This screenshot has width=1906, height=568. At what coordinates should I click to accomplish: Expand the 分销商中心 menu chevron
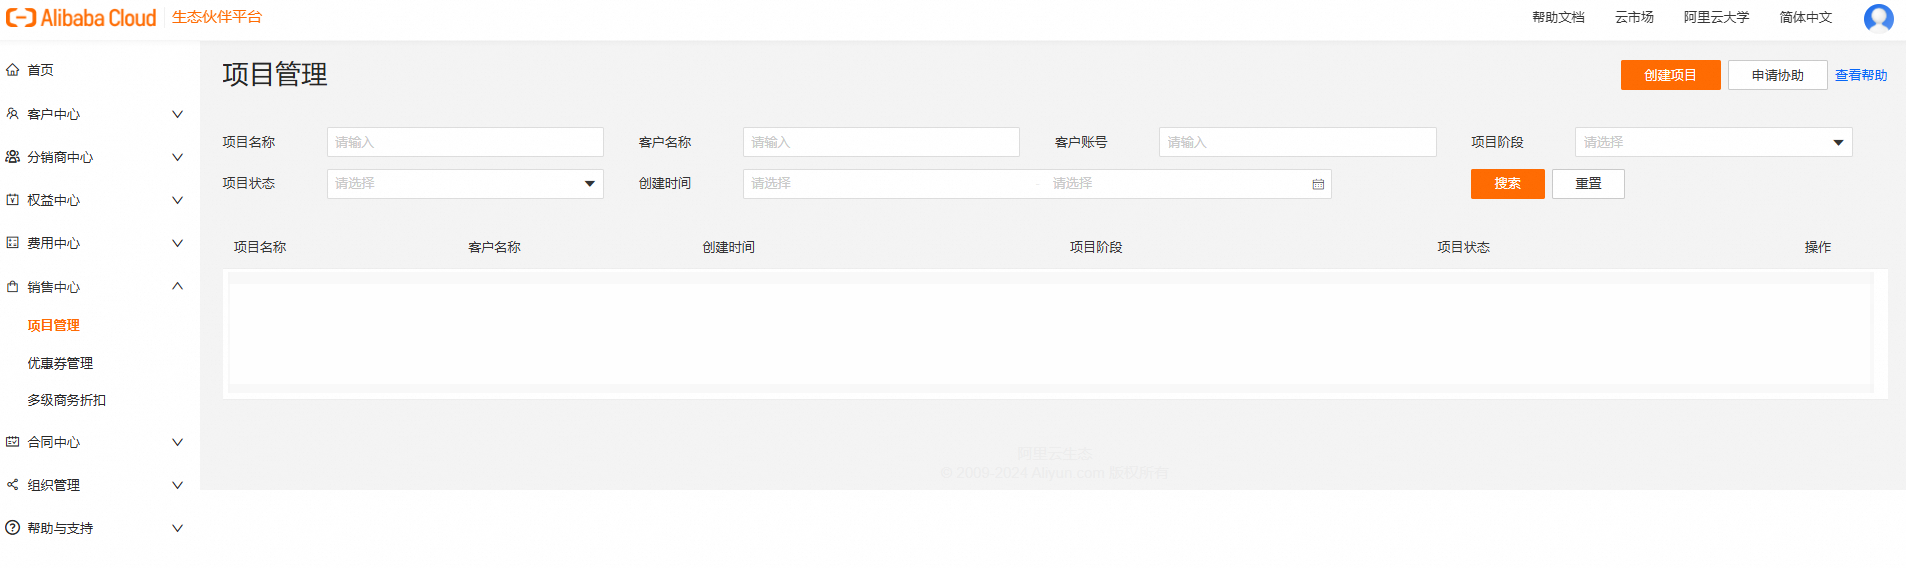click(177, 157)
